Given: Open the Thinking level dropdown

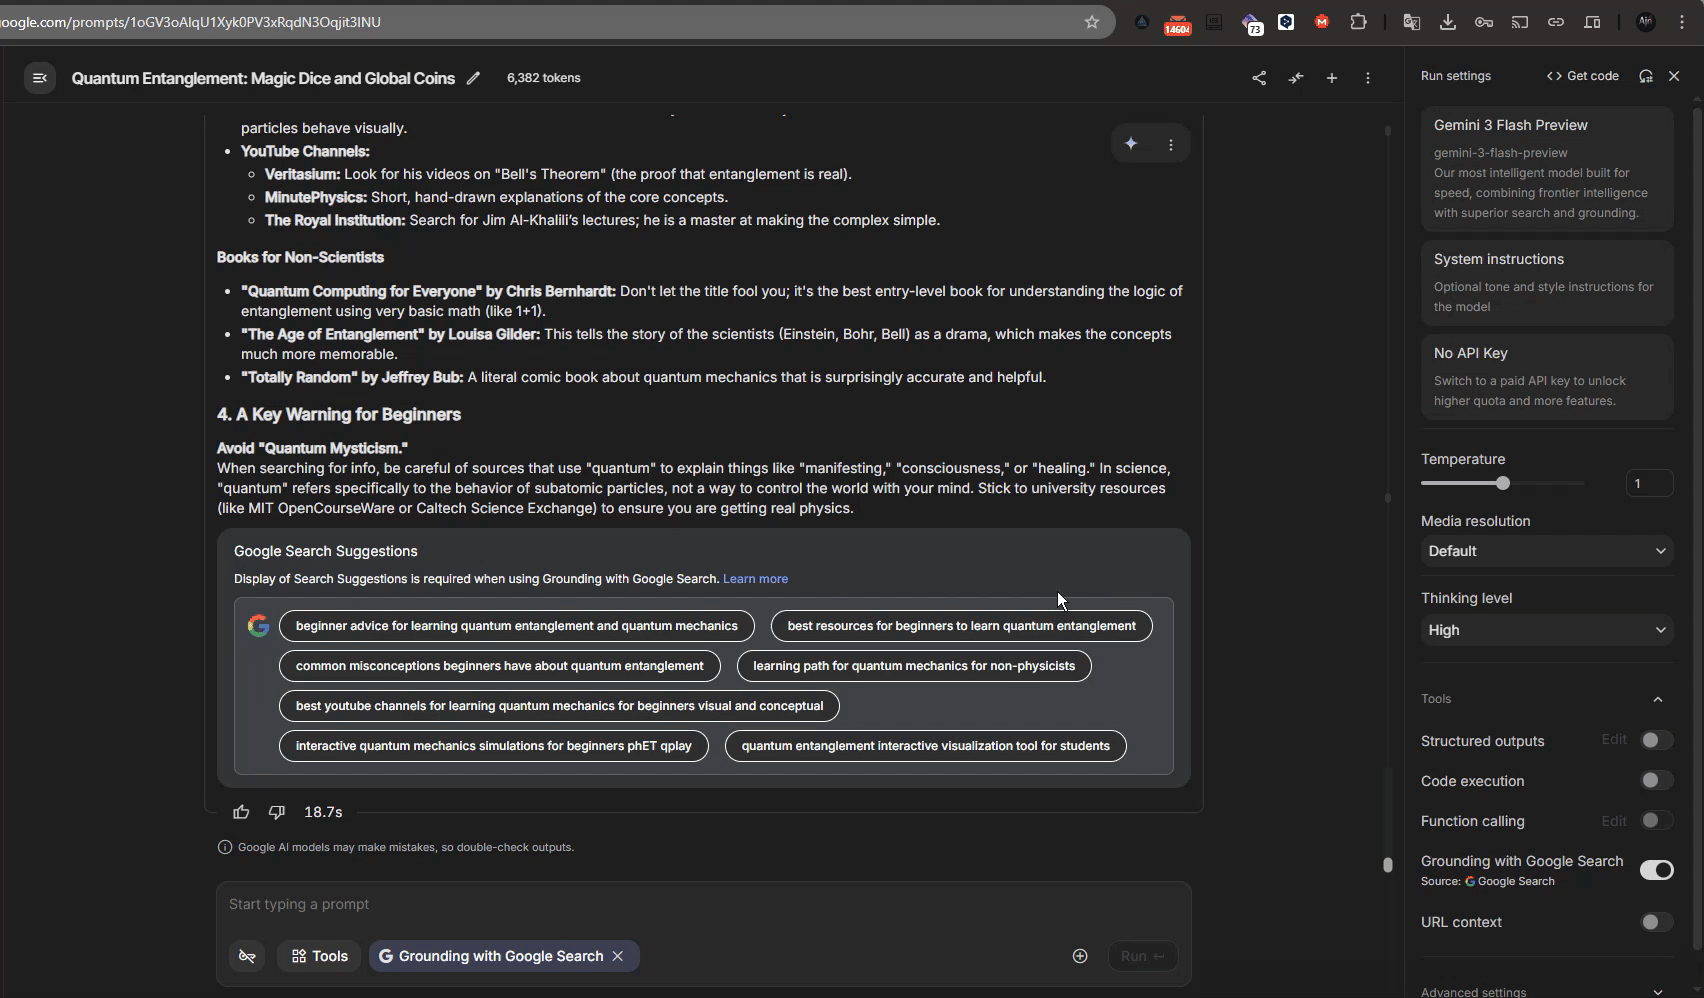Looking at the screenshot, I should point(1546,630).
